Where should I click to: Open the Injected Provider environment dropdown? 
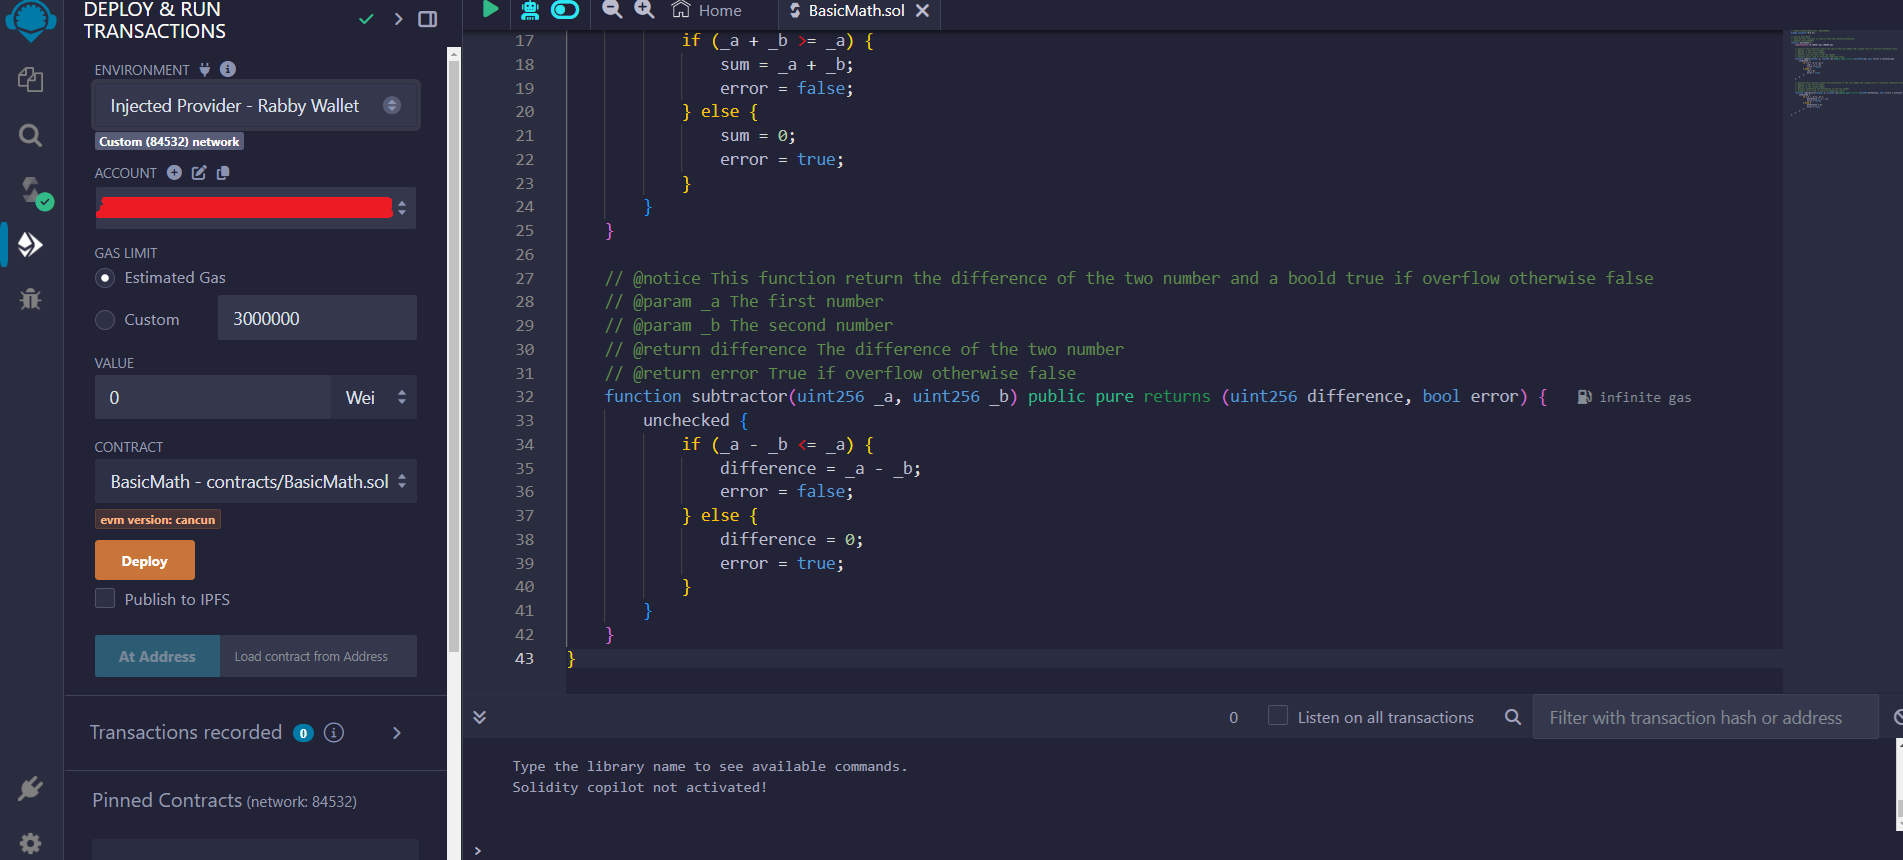click(255, 106)
